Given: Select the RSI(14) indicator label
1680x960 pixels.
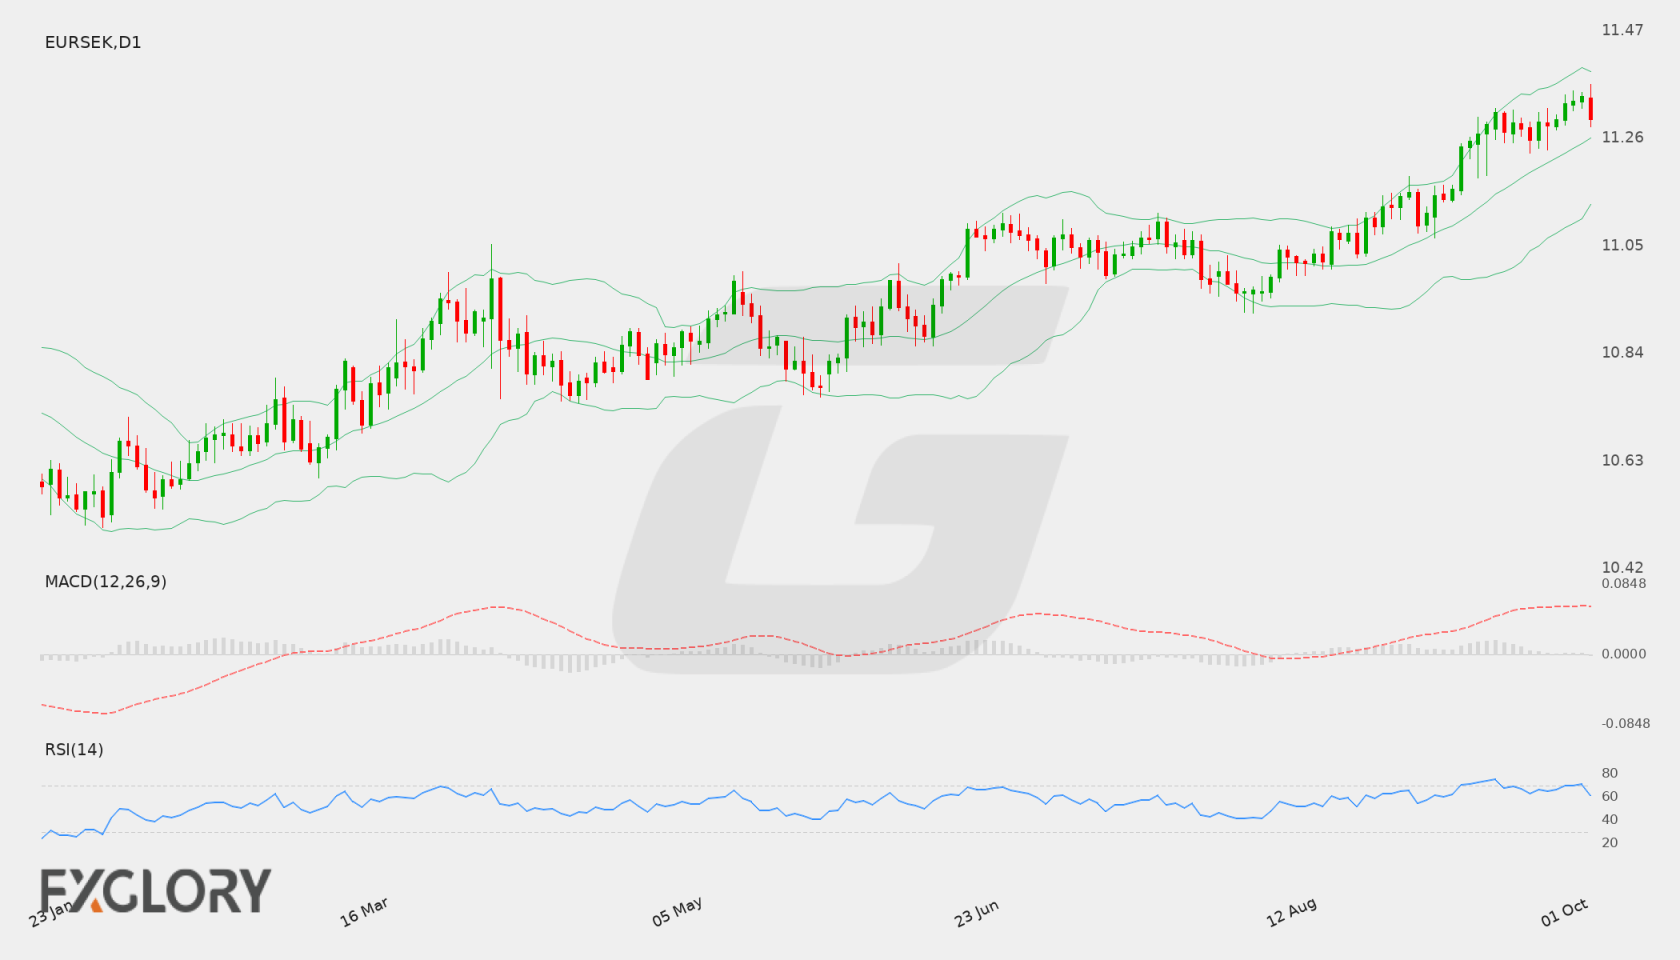Looking at the screenshot, I should pyautogui.click(x=74, y=749).
